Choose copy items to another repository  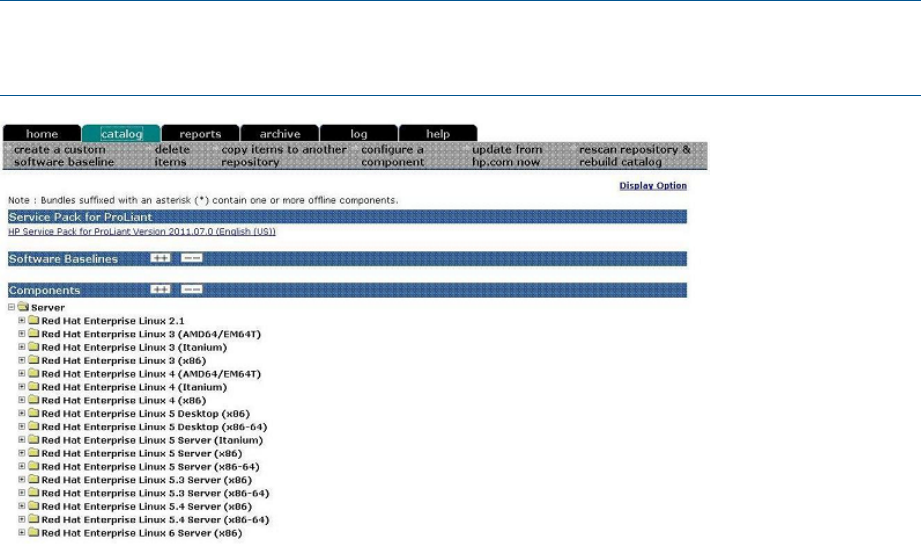(x=284, y=156)
